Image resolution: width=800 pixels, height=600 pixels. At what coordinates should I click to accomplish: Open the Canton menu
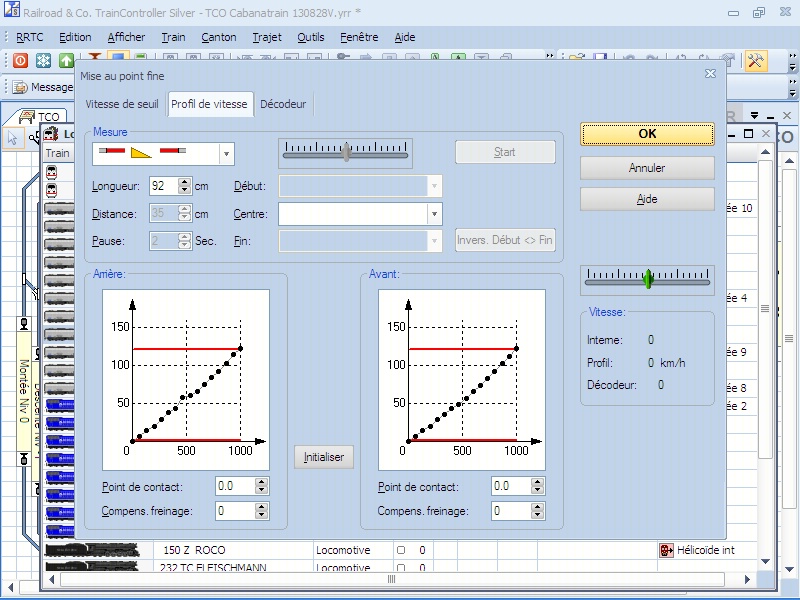tap(219, 37)
